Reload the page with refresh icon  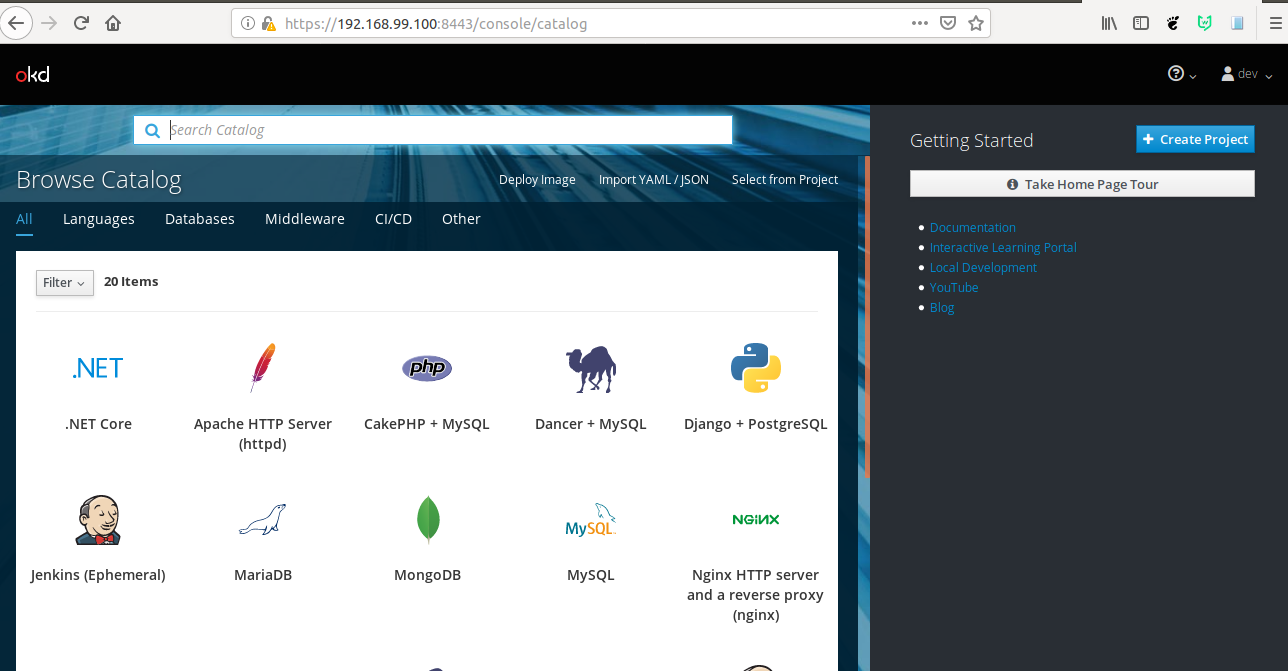pyautogui.click(x=82, y=22)
